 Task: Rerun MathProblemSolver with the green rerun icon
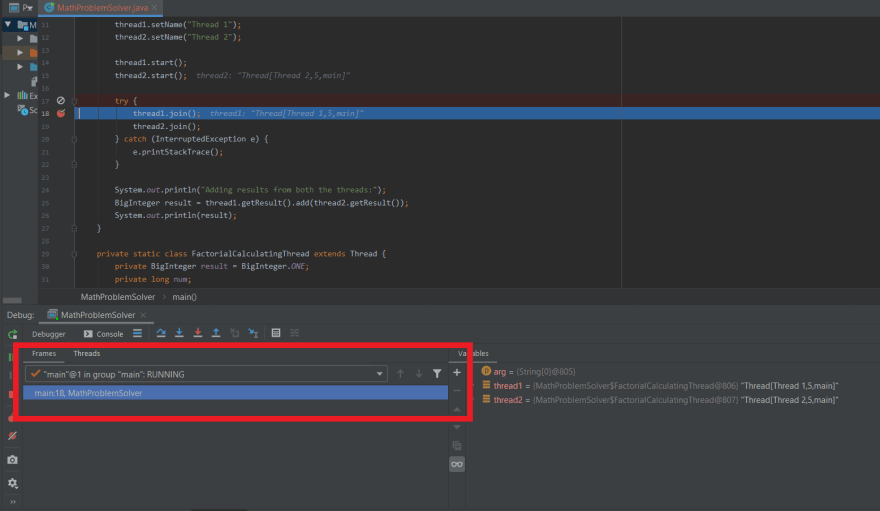(12, 335)
